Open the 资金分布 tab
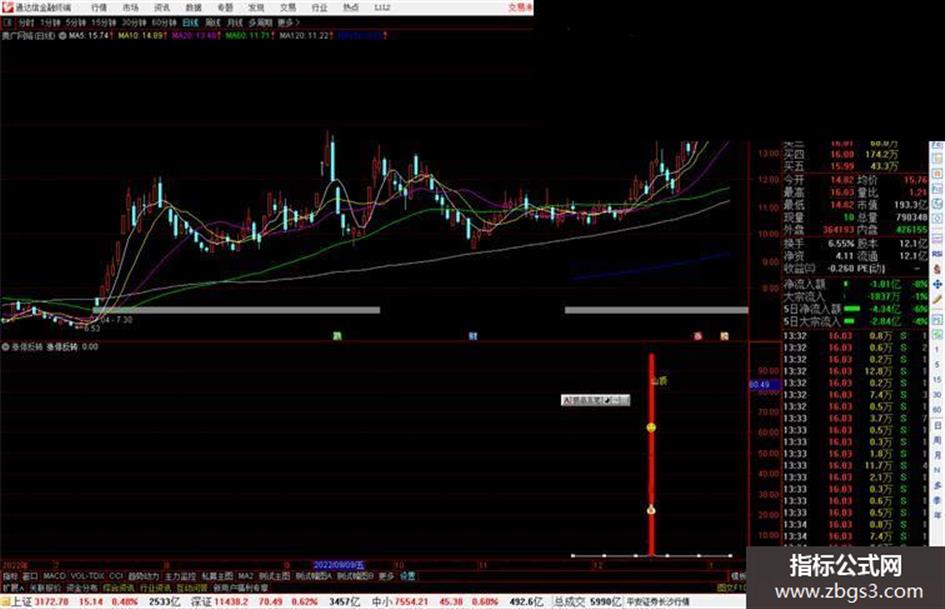The image size is (945, 609). pos(82,588)
